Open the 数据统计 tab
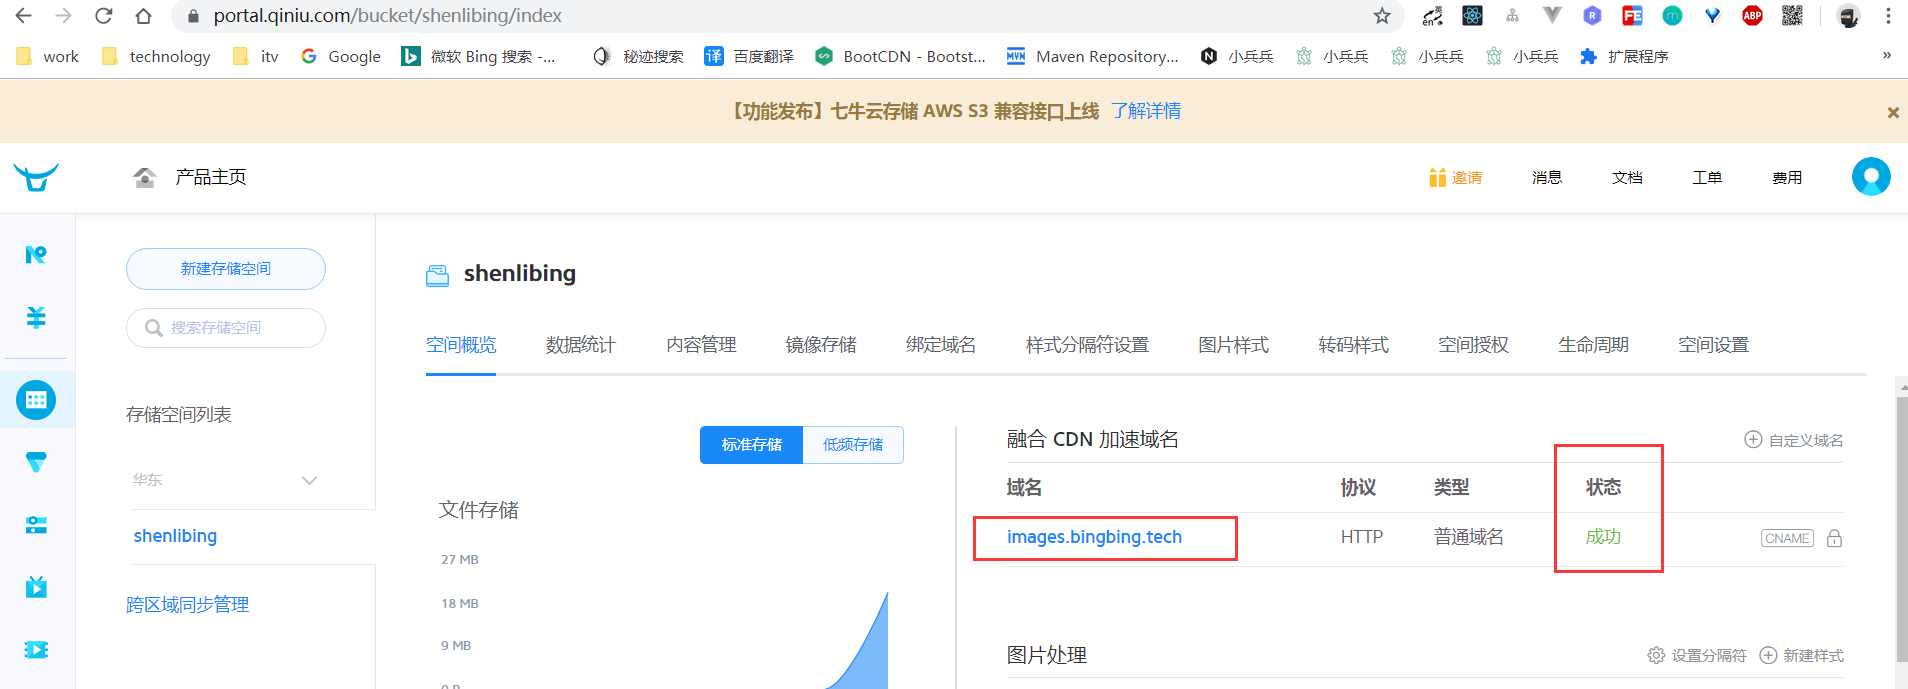Image resolution: width=1908 pixels, height=689 pixels. (581, 345)
